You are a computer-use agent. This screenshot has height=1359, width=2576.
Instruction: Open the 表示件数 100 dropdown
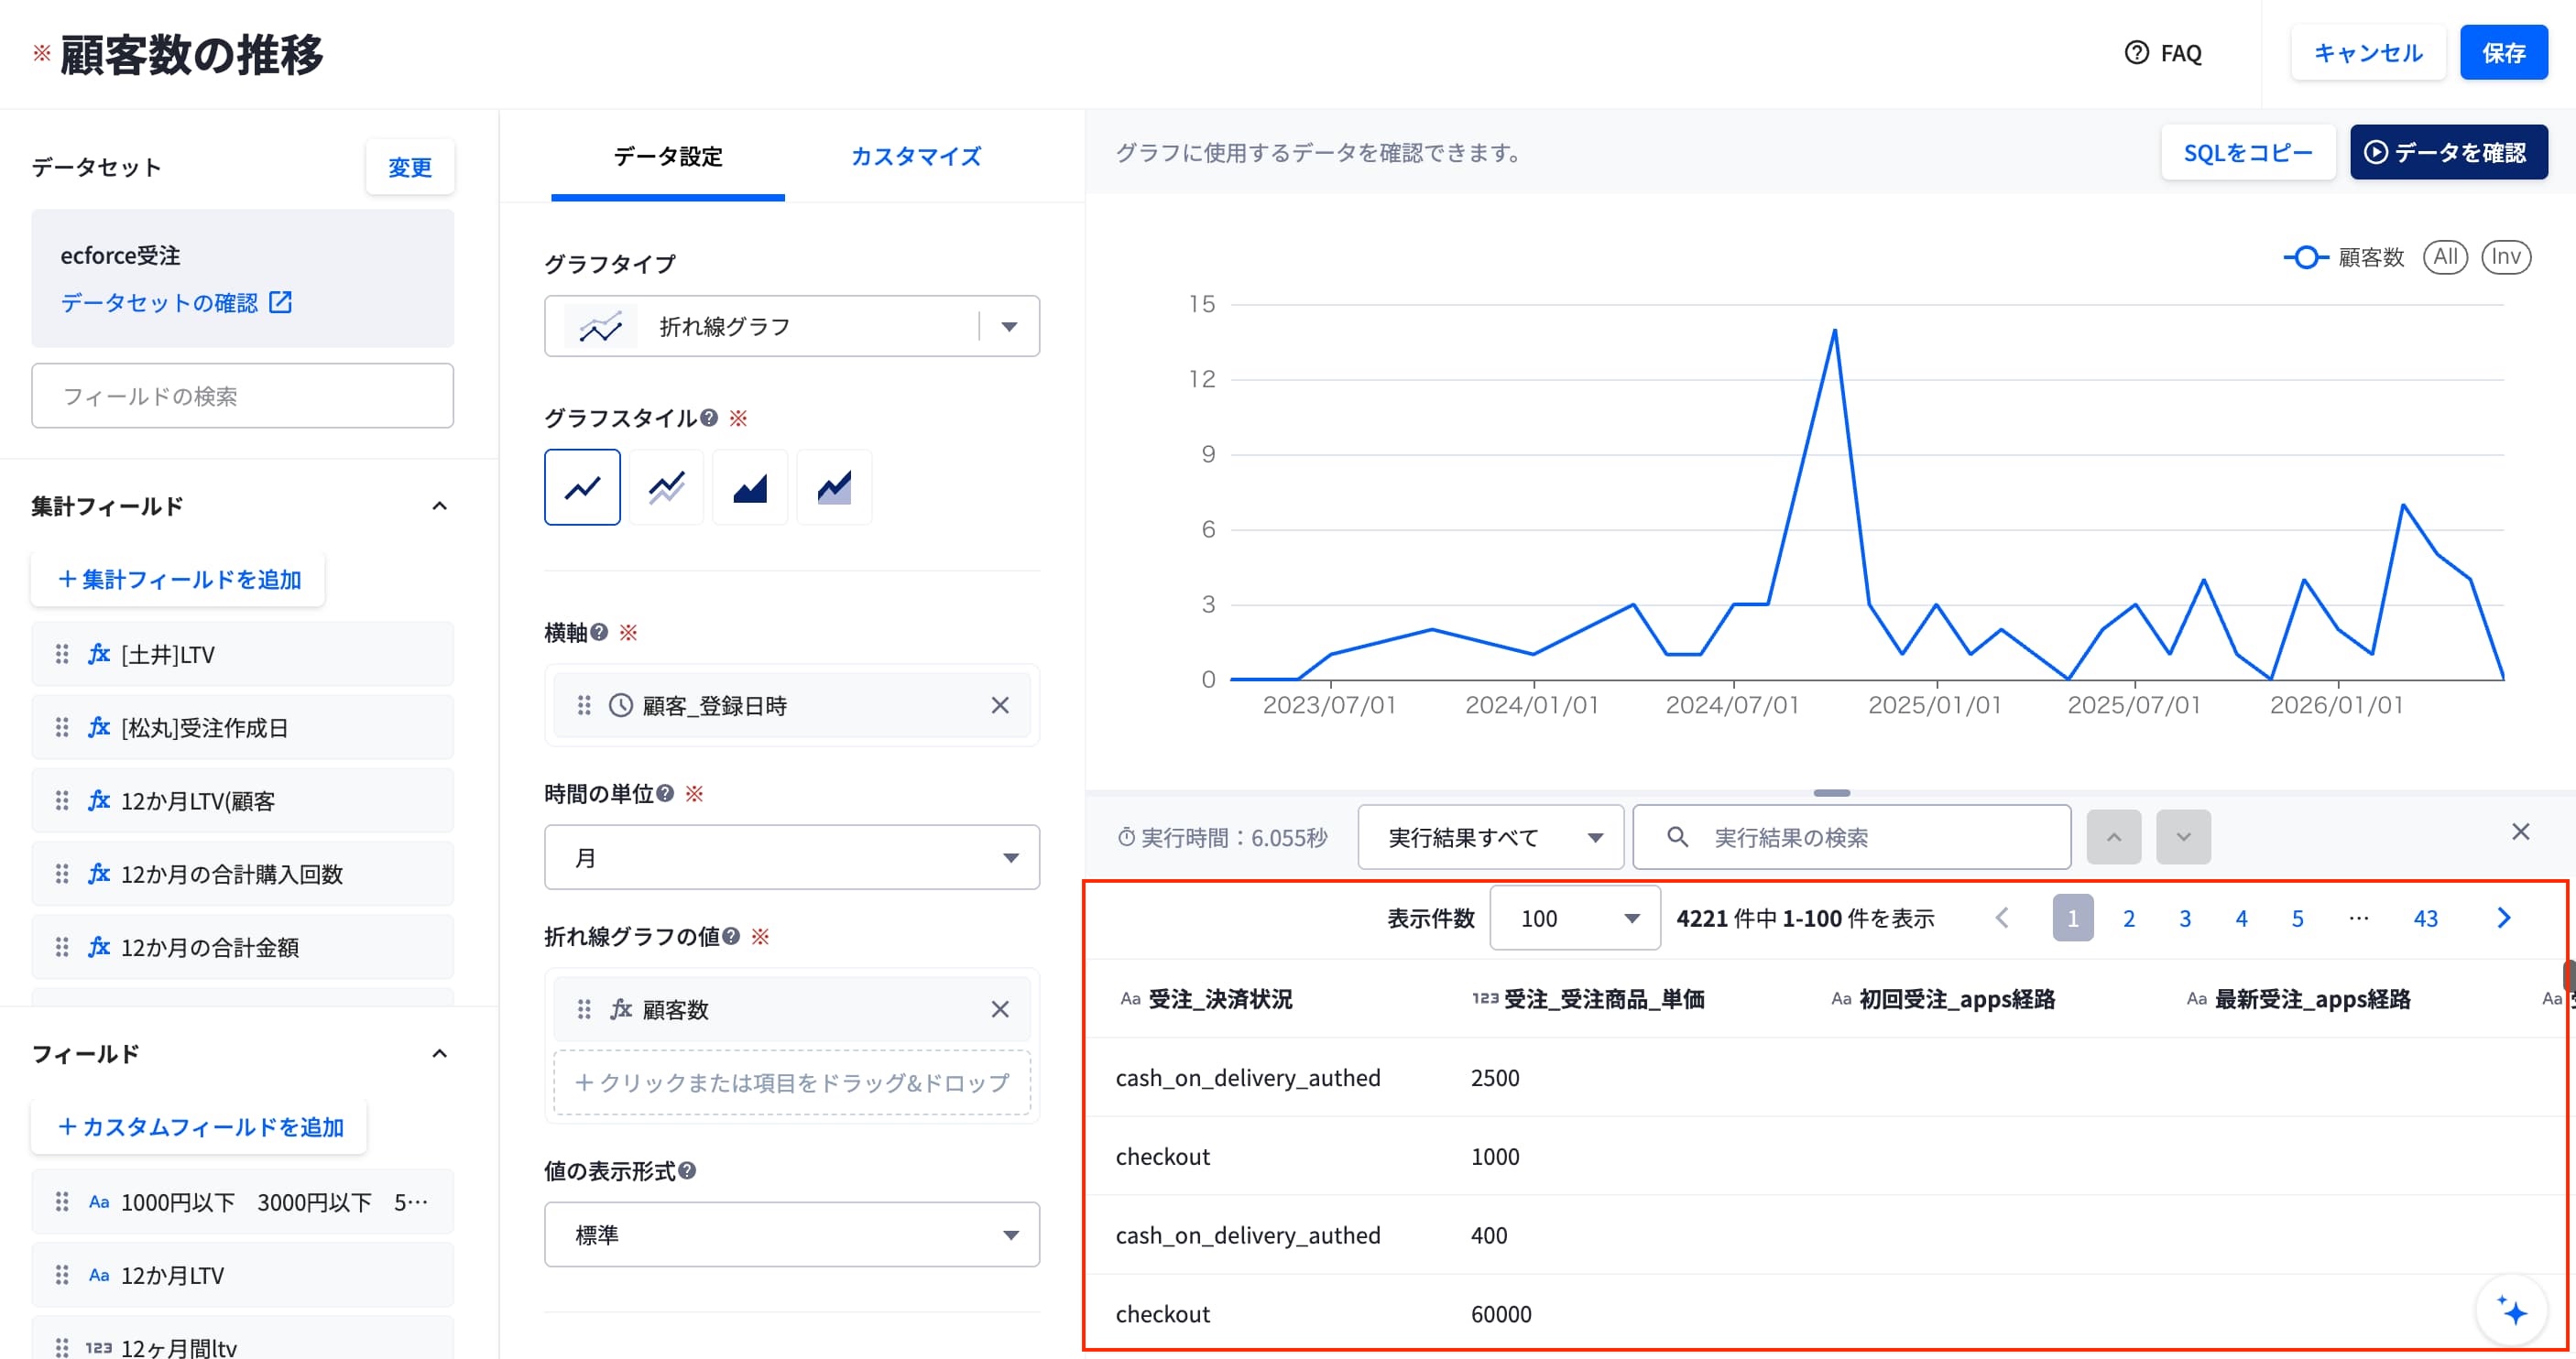tap(1575, 918)
